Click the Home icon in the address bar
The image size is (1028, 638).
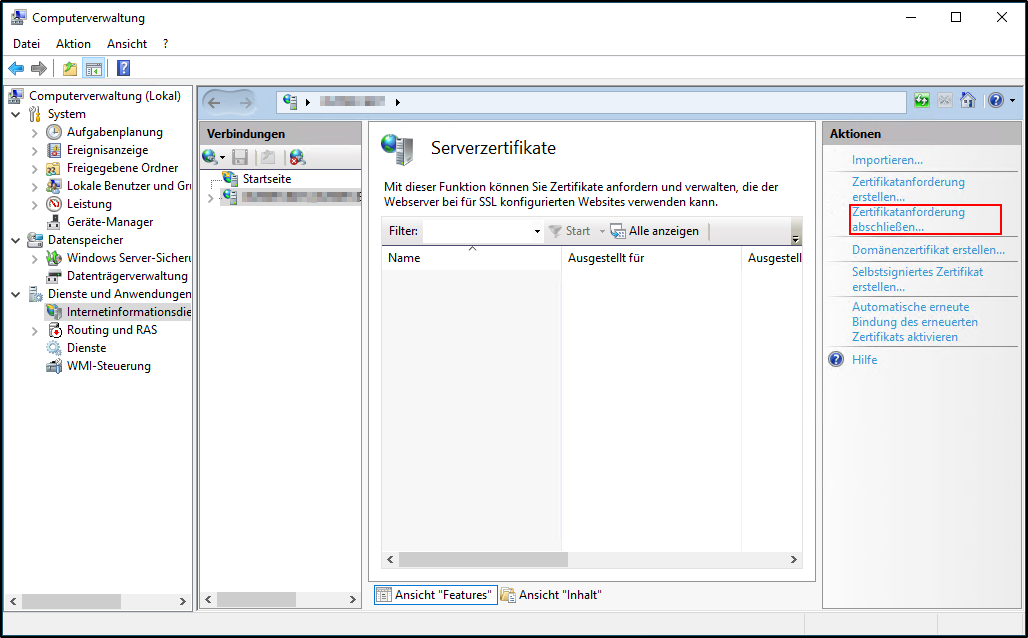[x=967, y=100]
